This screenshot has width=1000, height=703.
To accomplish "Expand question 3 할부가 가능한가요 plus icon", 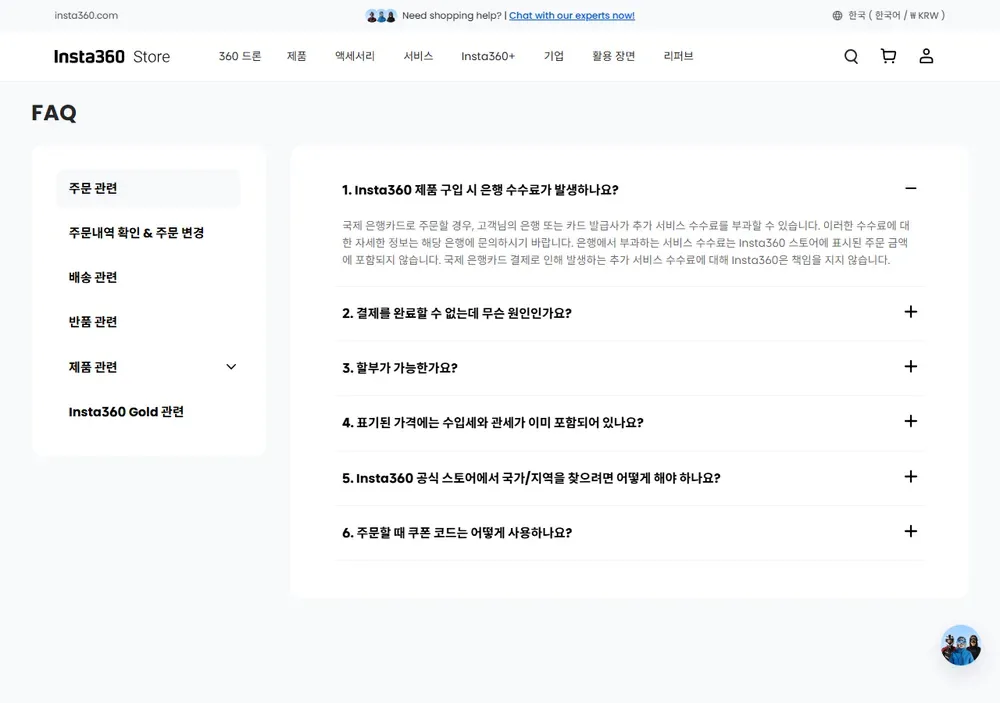I will click(x=911, y=366).
